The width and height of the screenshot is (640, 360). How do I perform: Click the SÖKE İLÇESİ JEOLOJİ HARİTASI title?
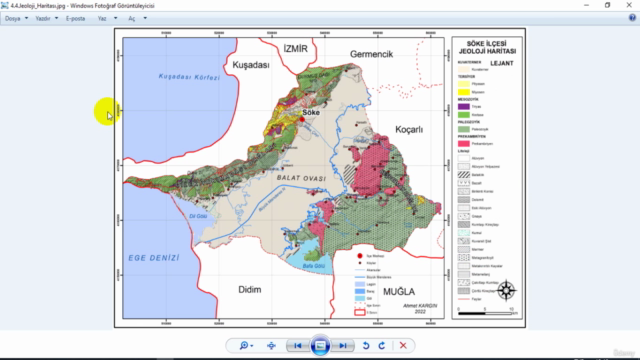487,47
